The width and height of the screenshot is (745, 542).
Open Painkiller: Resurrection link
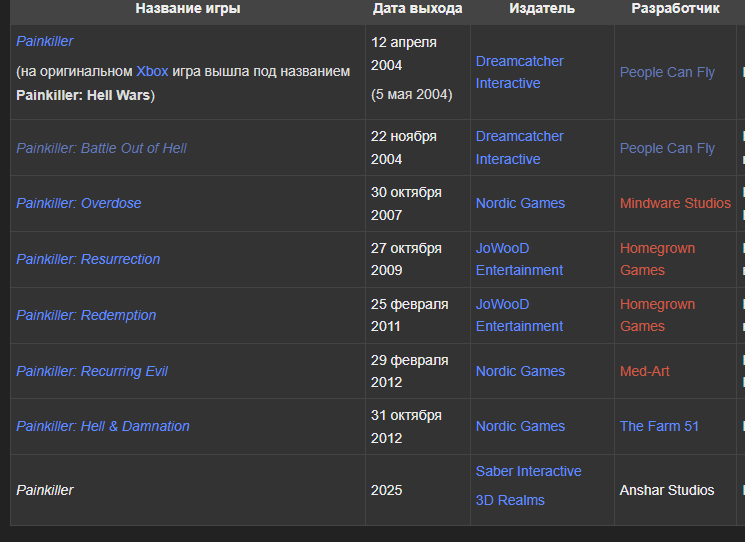click(88, 259)
